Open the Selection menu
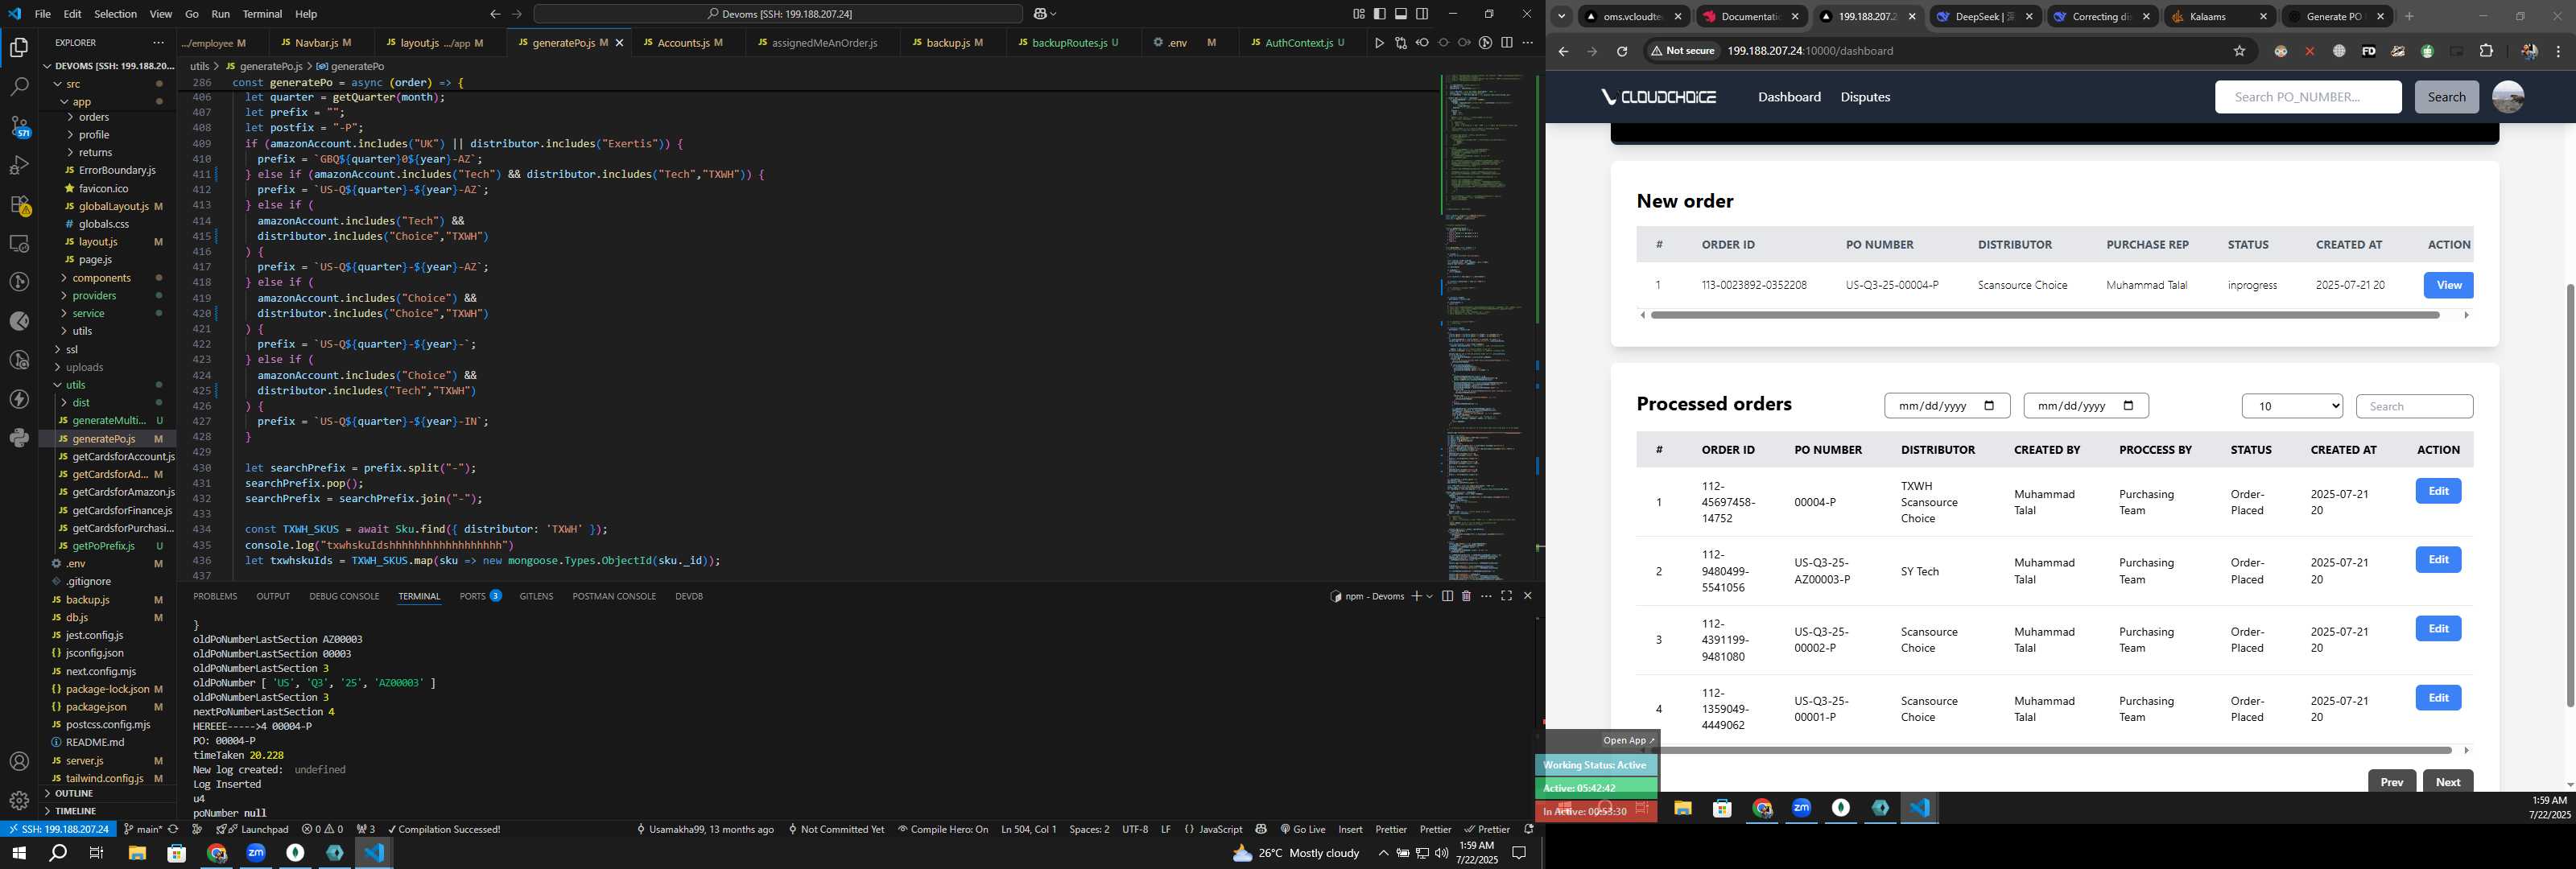Viewport: 2576px width, 869px height. [115, 14]
